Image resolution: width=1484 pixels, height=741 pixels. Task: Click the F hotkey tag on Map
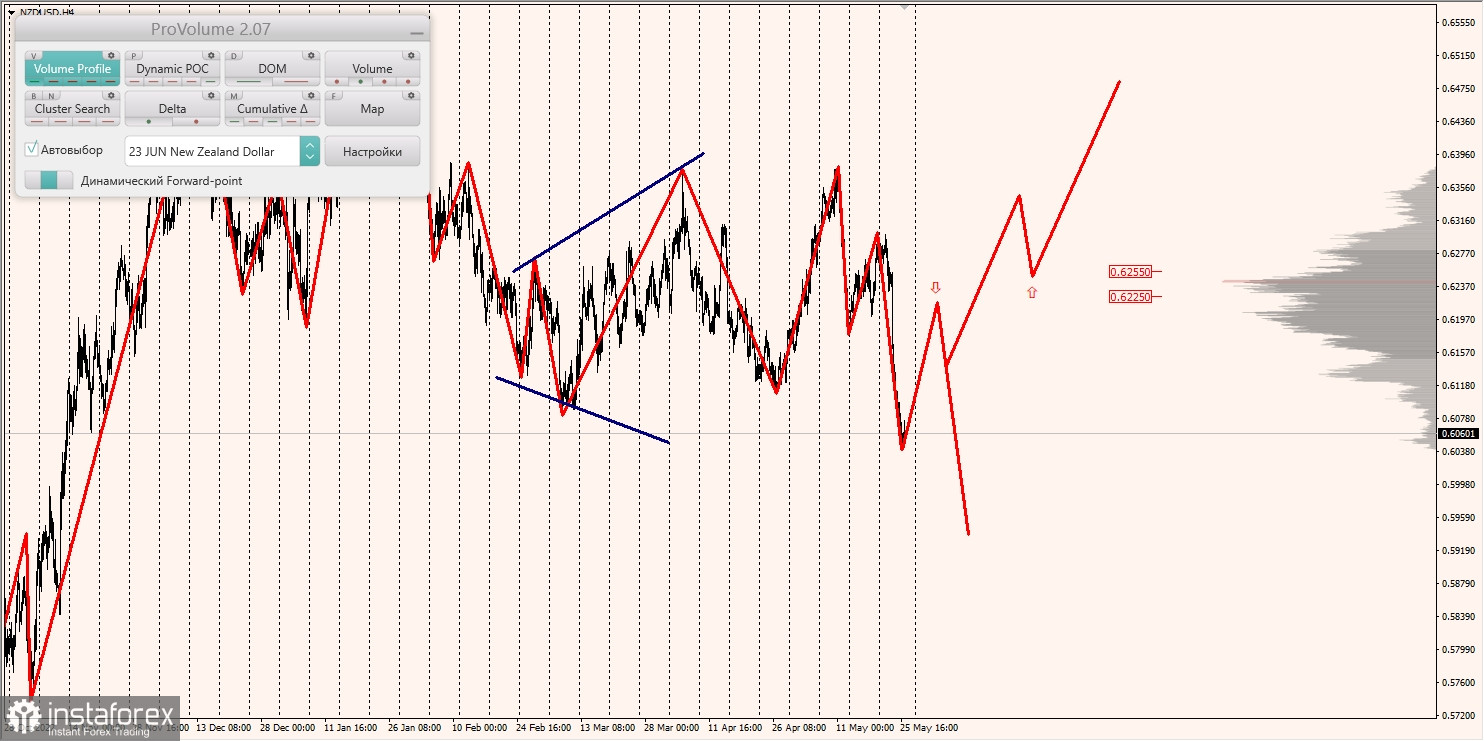pos(335,96)
